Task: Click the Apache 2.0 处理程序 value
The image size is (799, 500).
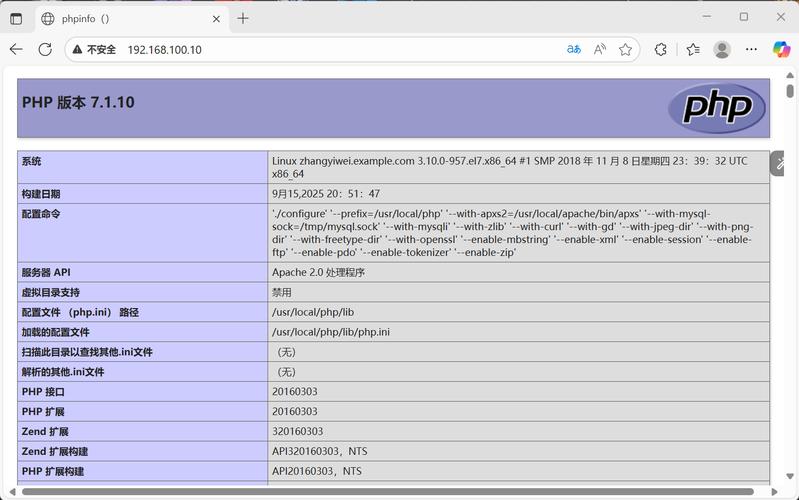Action: click(x=318, y=273)
